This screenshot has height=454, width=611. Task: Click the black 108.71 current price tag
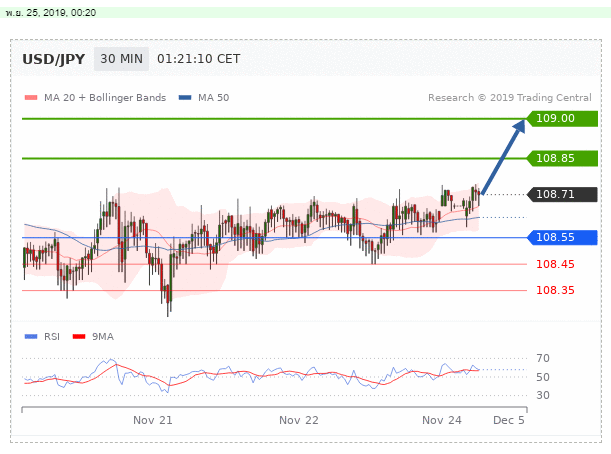(x=562, y=194)
